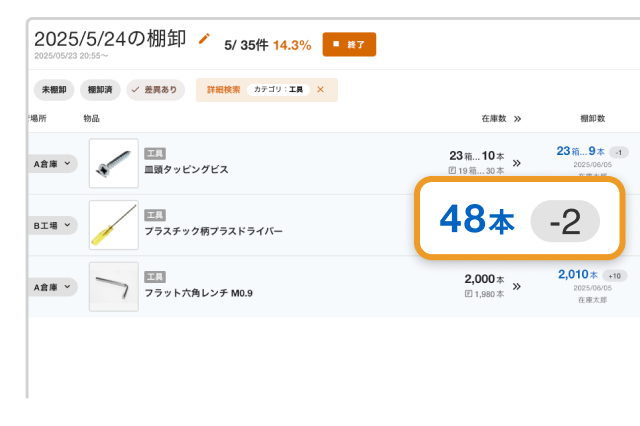The width and height of the screenshot is (640, 426).
Task: Select the 未棚卸 filter chip
Action: (53, 90)
